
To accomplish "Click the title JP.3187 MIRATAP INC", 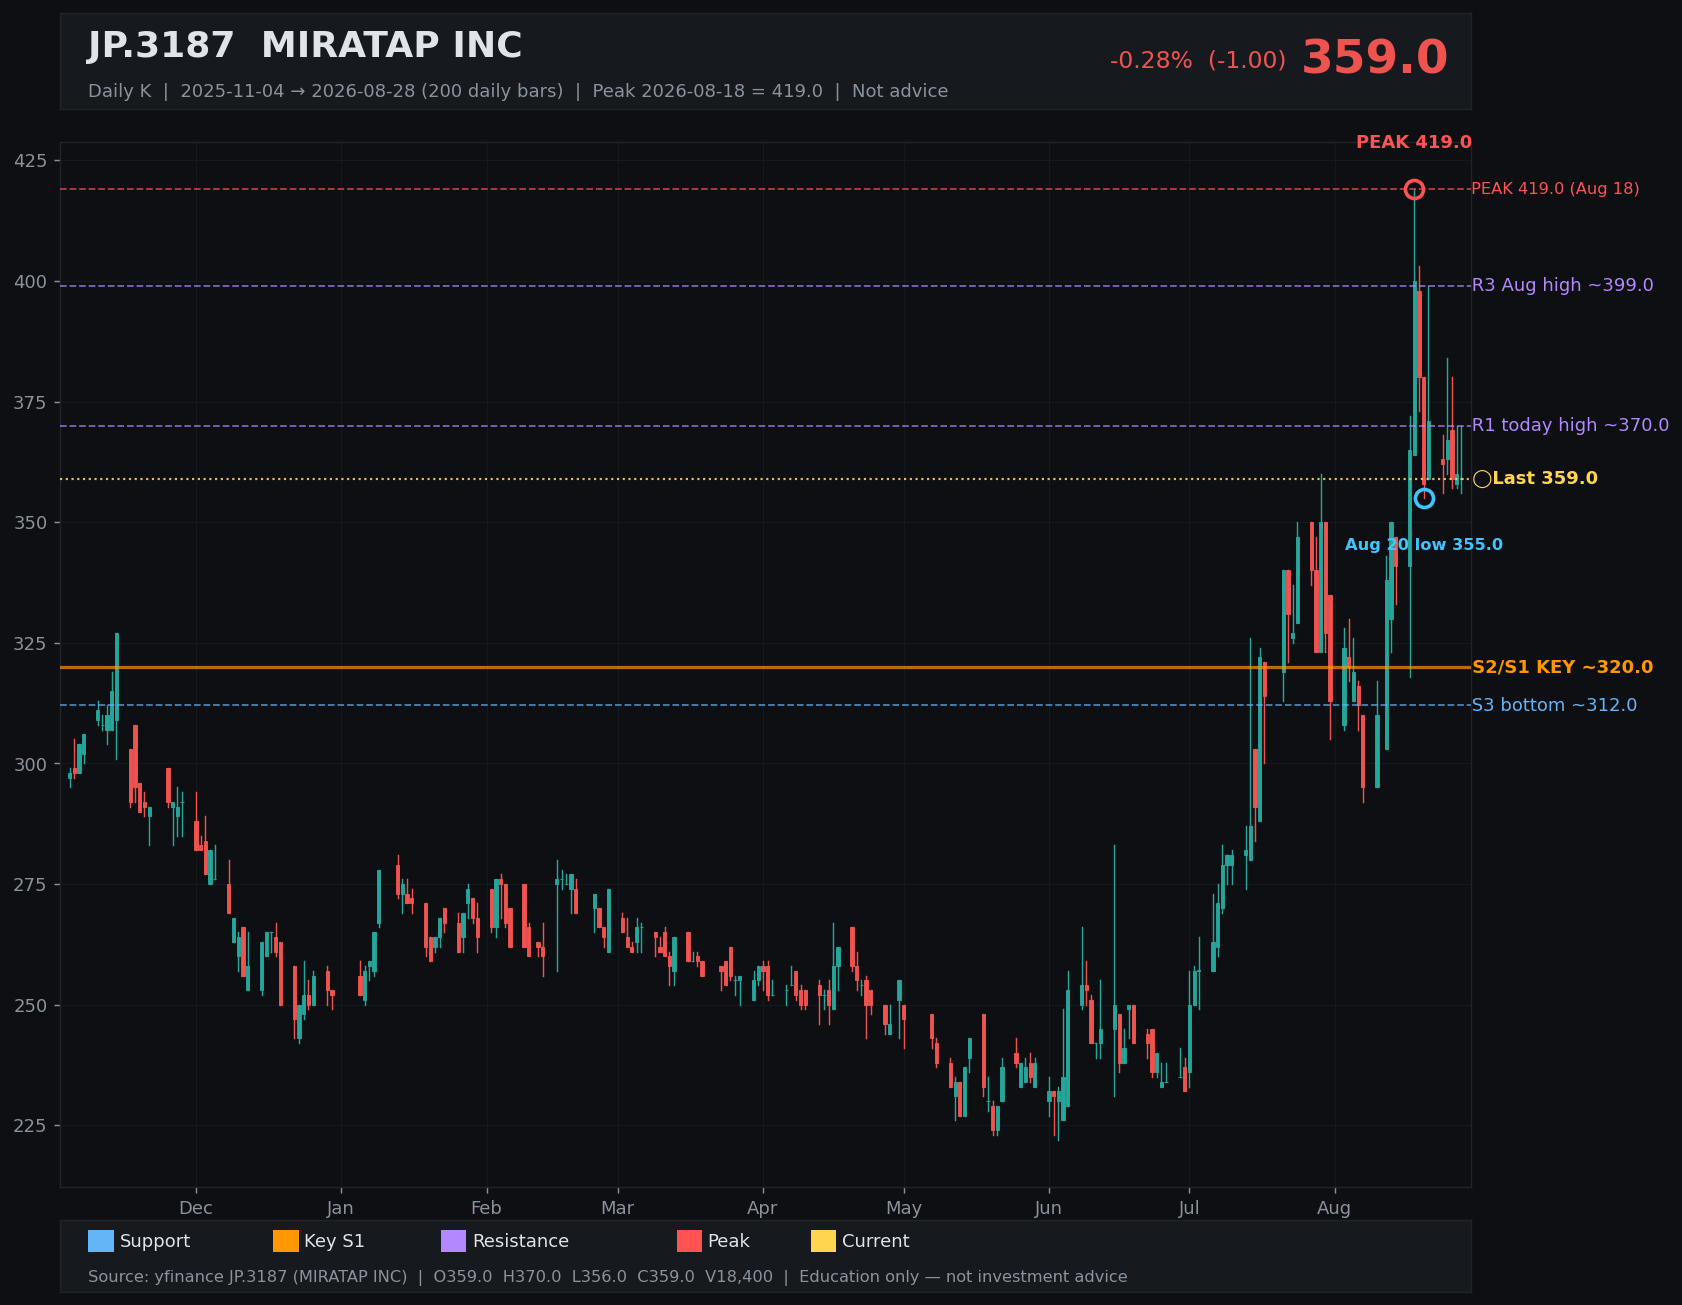I will tap(305, 46).
